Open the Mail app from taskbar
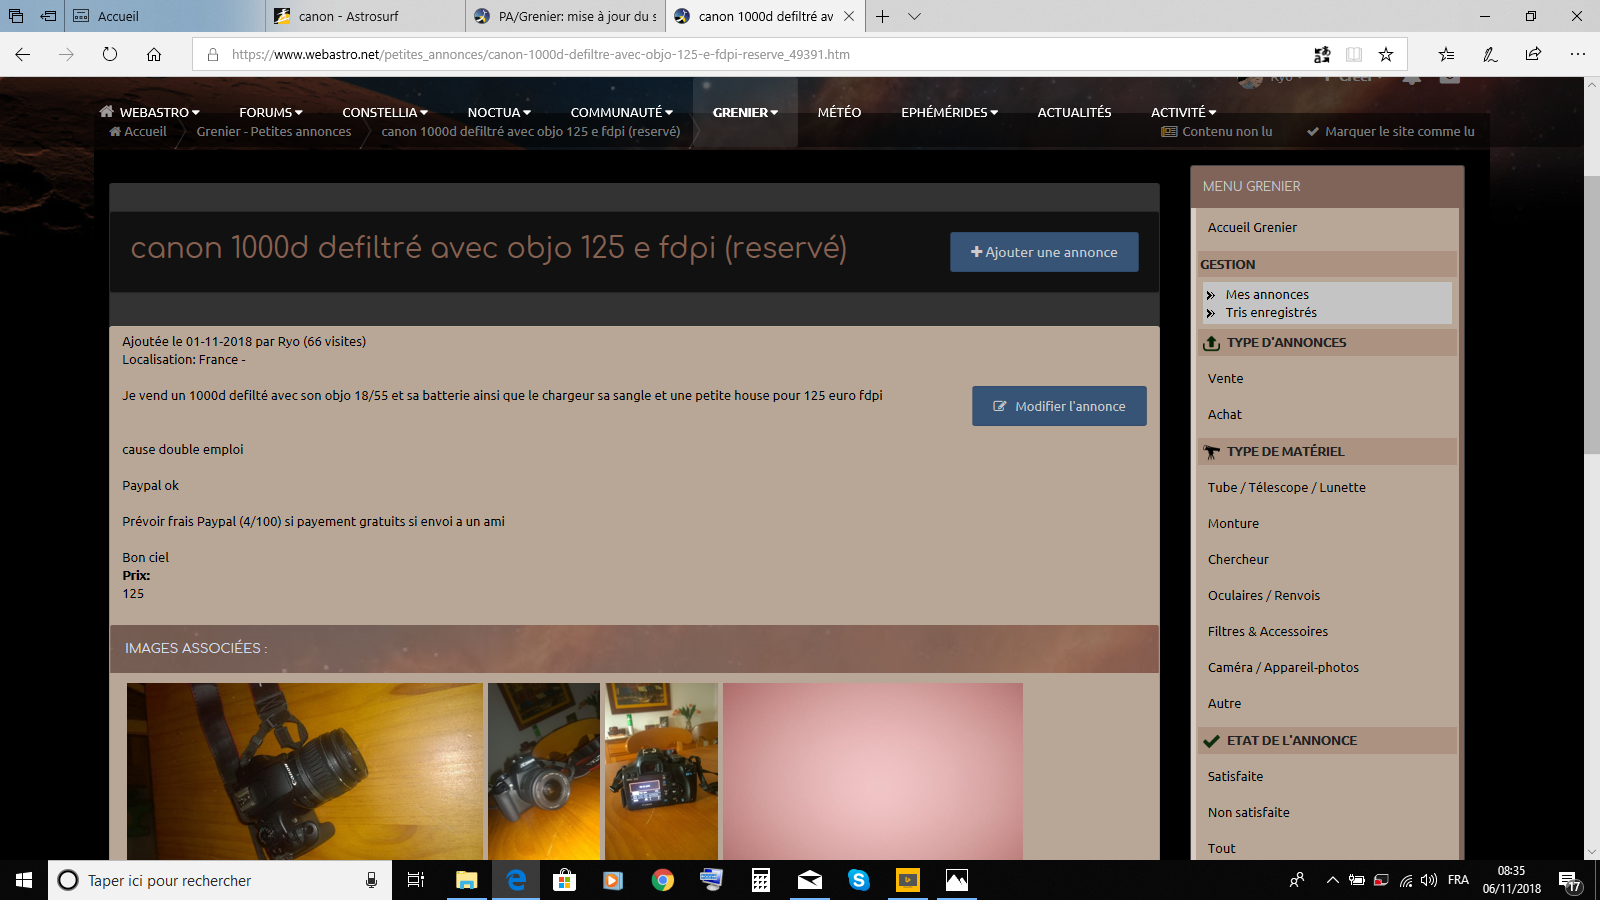This screenshot has width=1600, height=900. [x=809, y=880]
